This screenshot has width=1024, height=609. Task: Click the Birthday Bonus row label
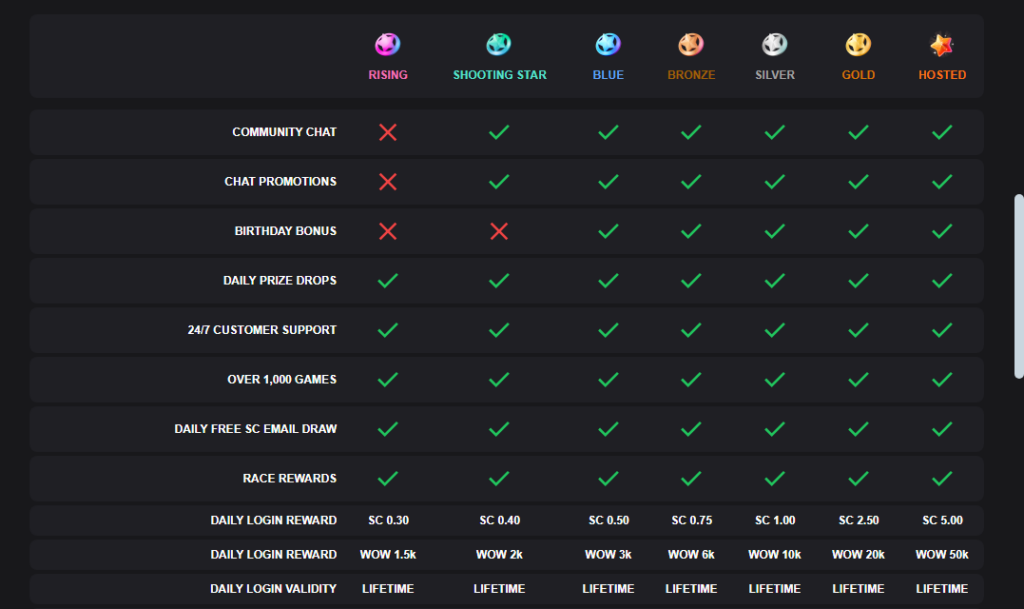click(285, 231)
